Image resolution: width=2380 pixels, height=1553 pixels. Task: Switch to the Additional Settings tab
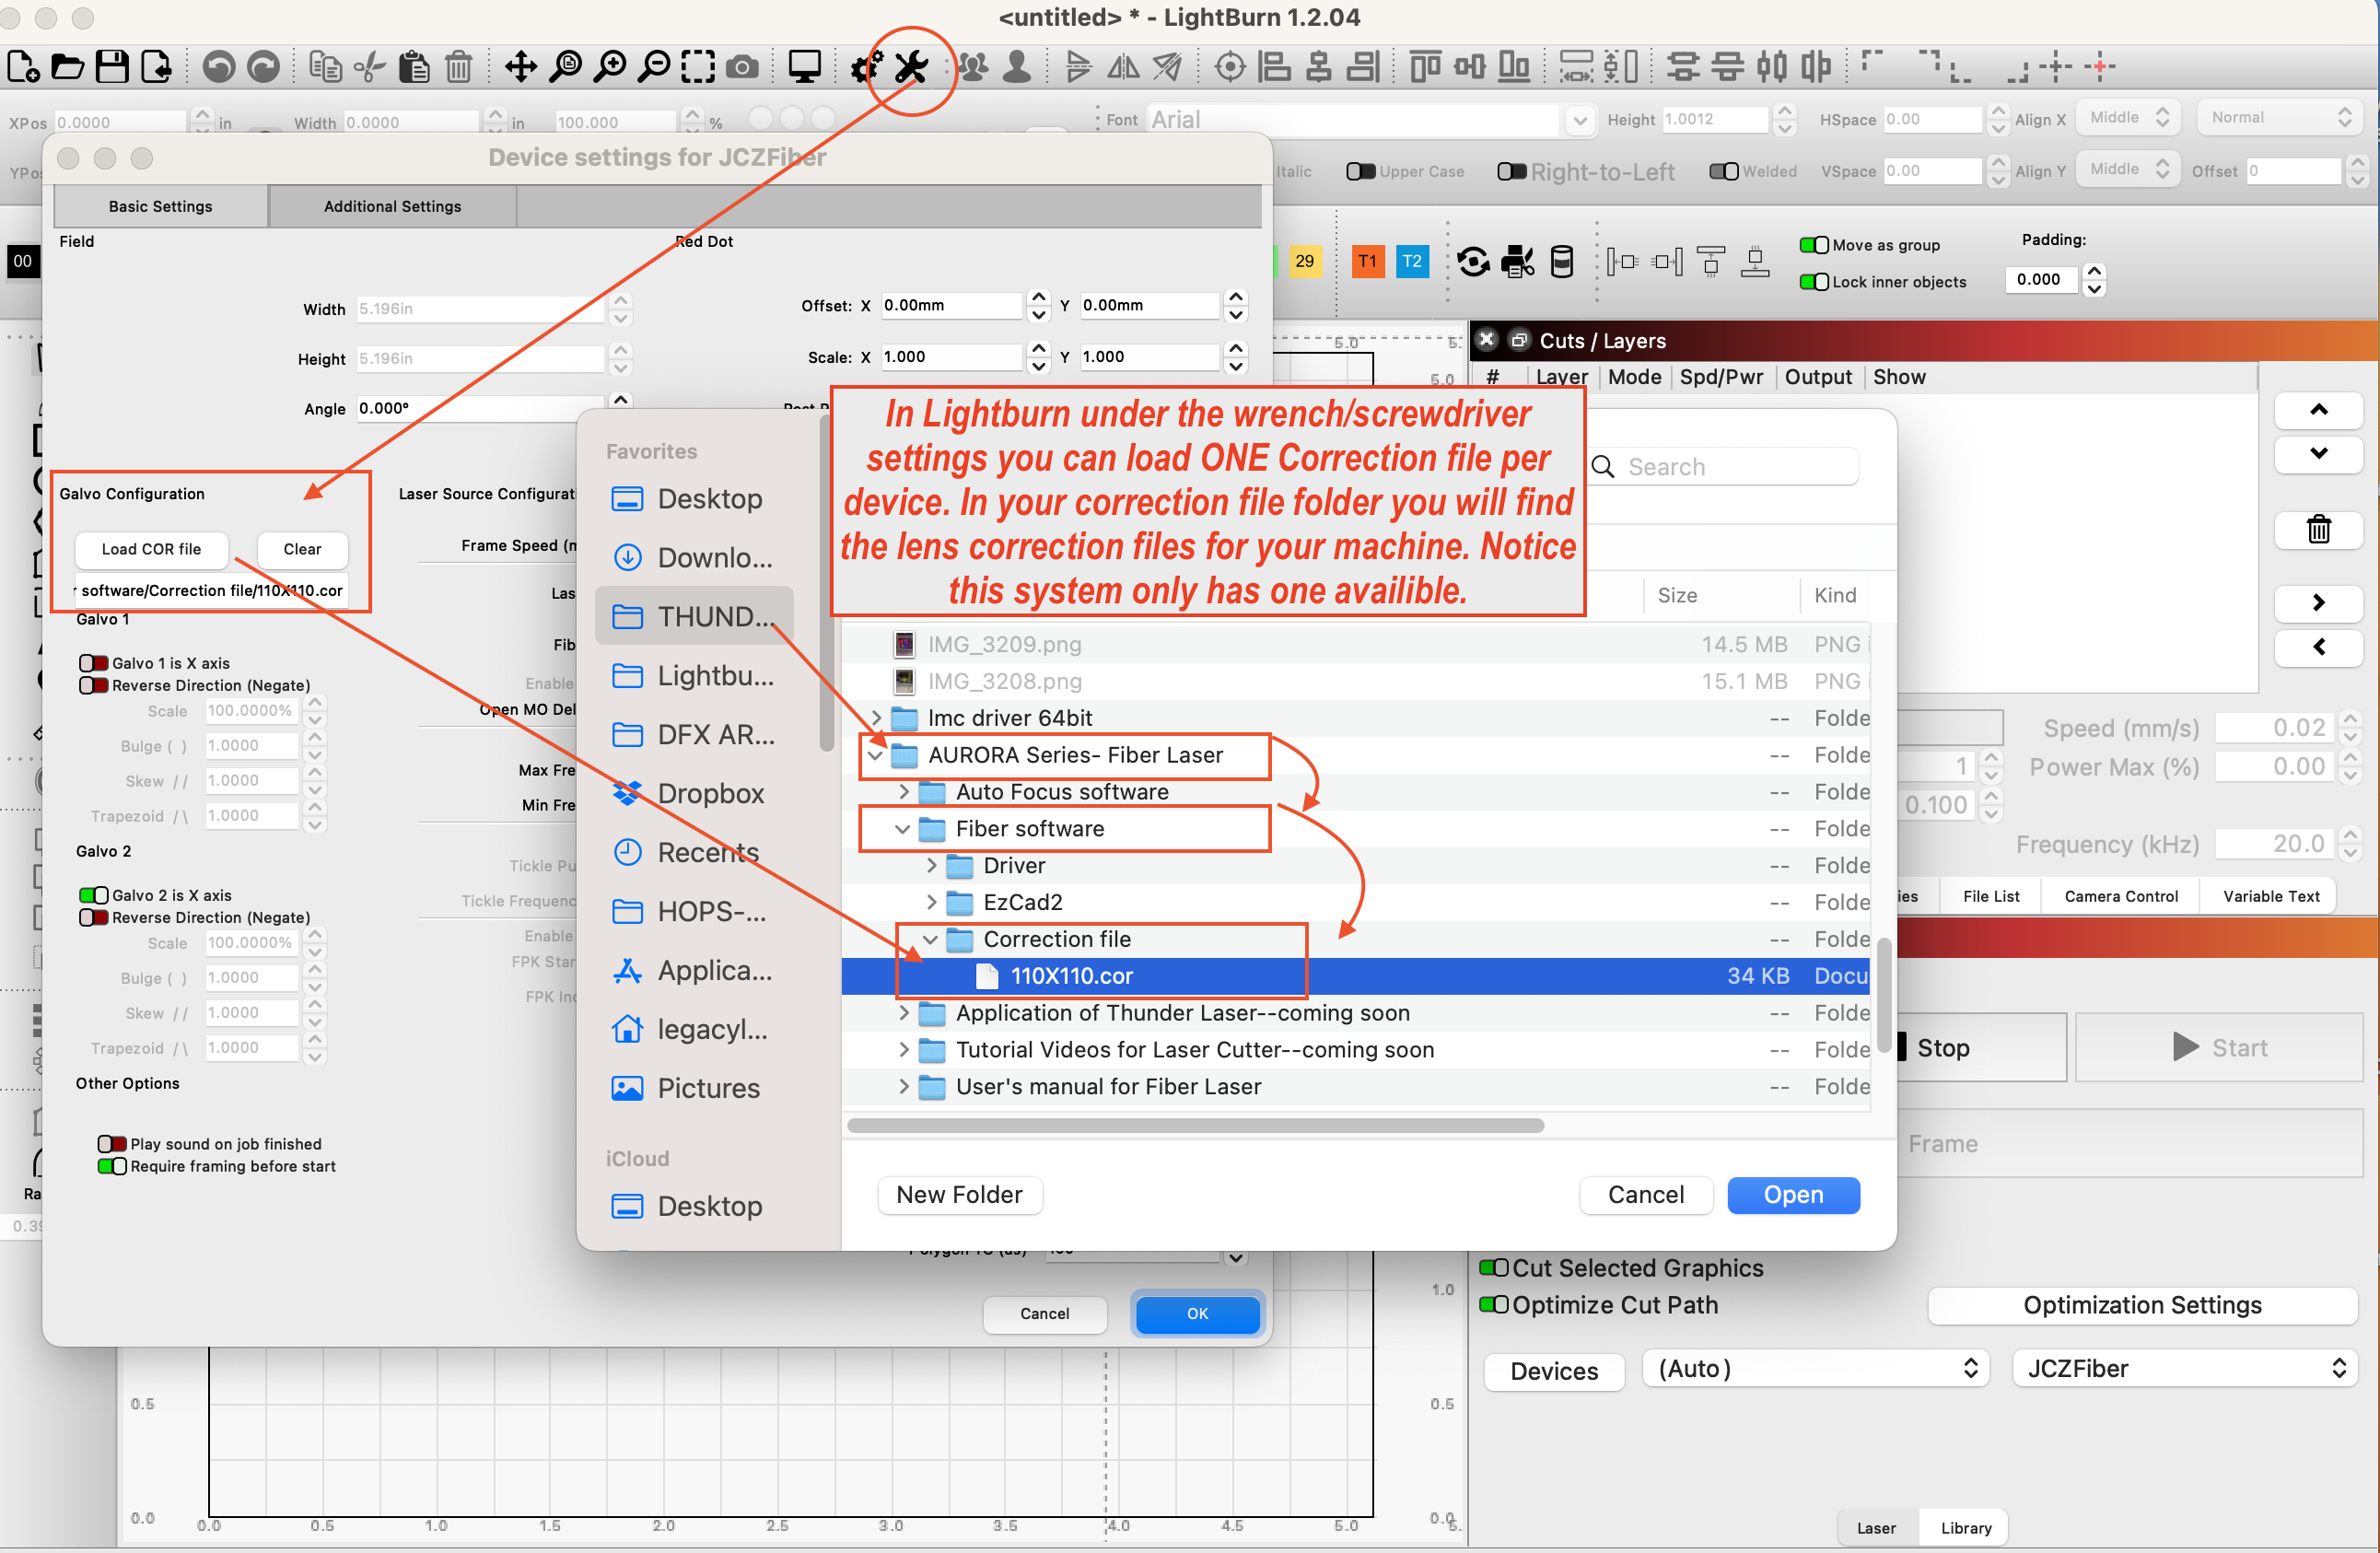pyautogui.click(x=392, y=206)
